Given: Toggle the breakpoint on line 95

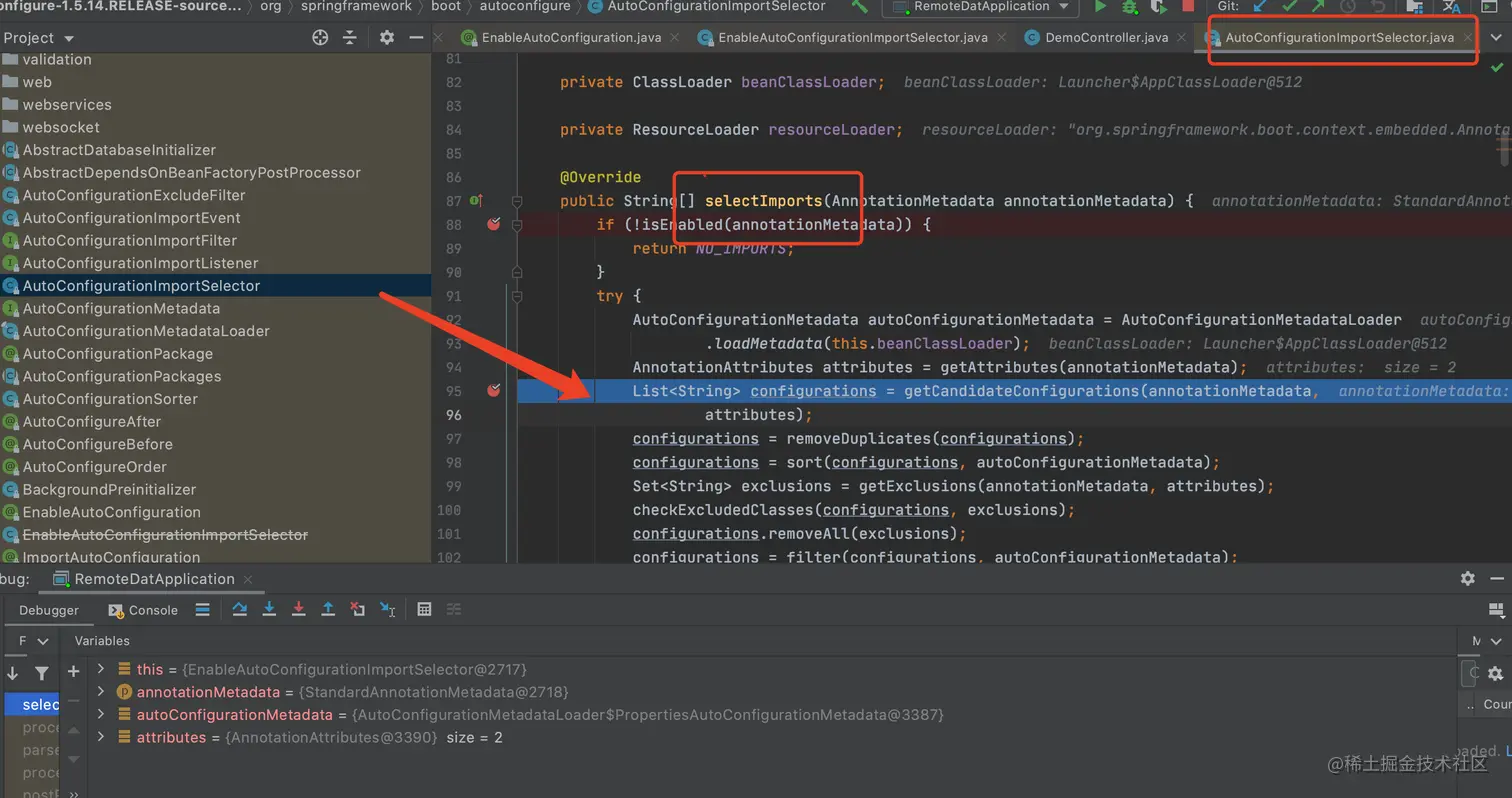Looking at the screenshot, I should (493, 390).
